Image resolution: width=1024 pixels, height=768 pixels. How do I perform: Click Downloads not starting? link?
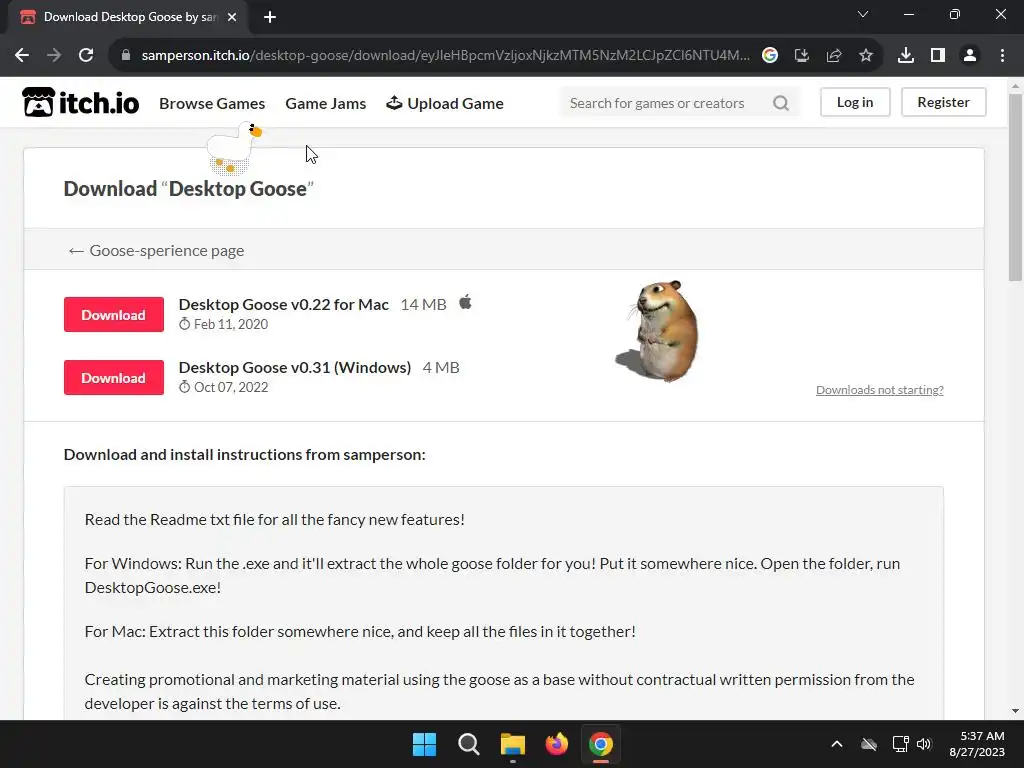(x=880, y=390)
